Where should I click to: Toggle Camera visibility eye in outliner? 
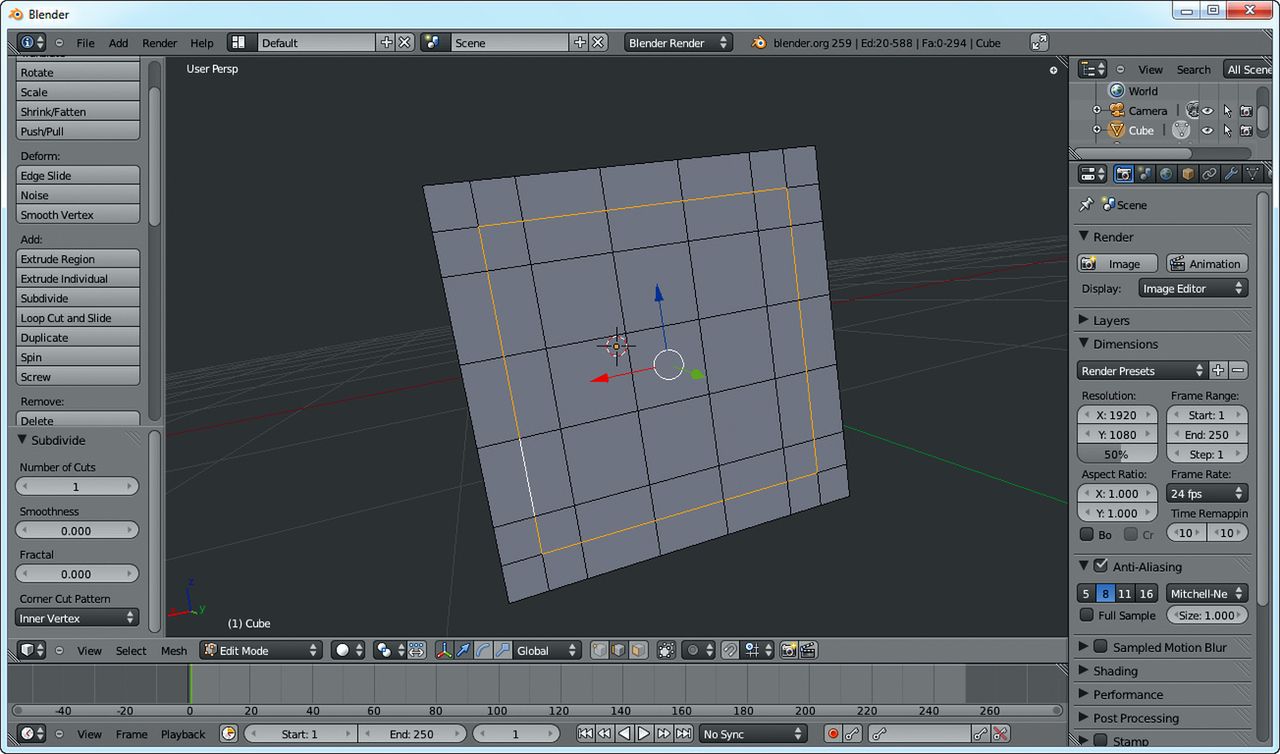(1208, 111)
